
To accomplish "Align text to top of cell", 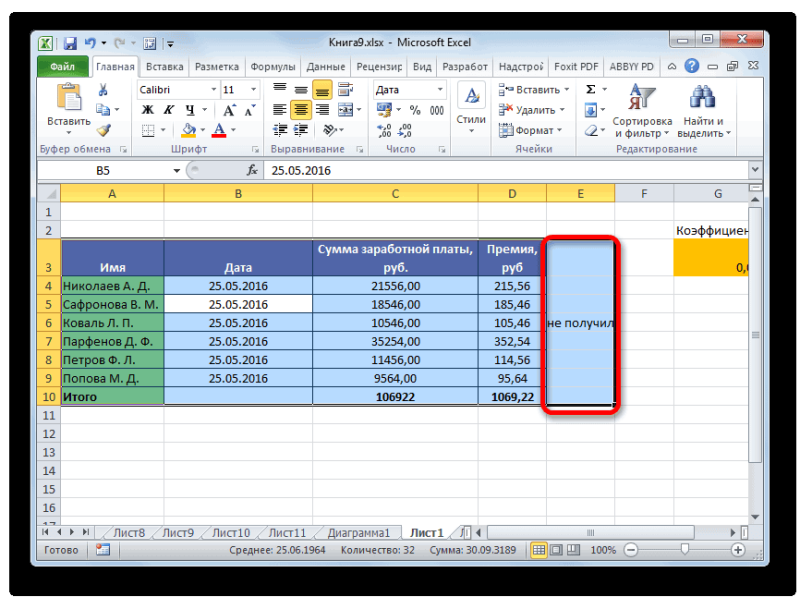I will click(x=280, y=90).
